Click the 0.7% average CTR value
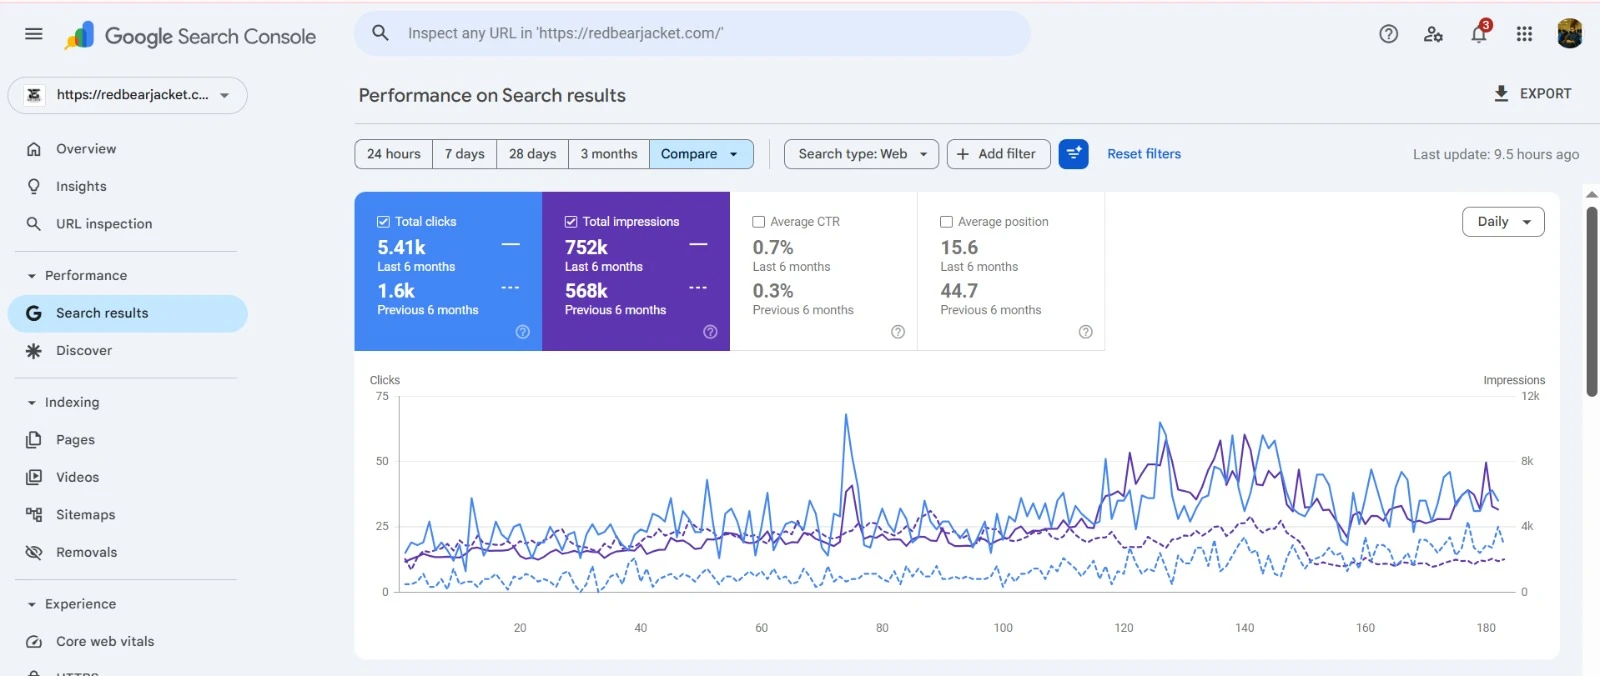The width and height of the screenshot is (1600, 676). (773, 248)
